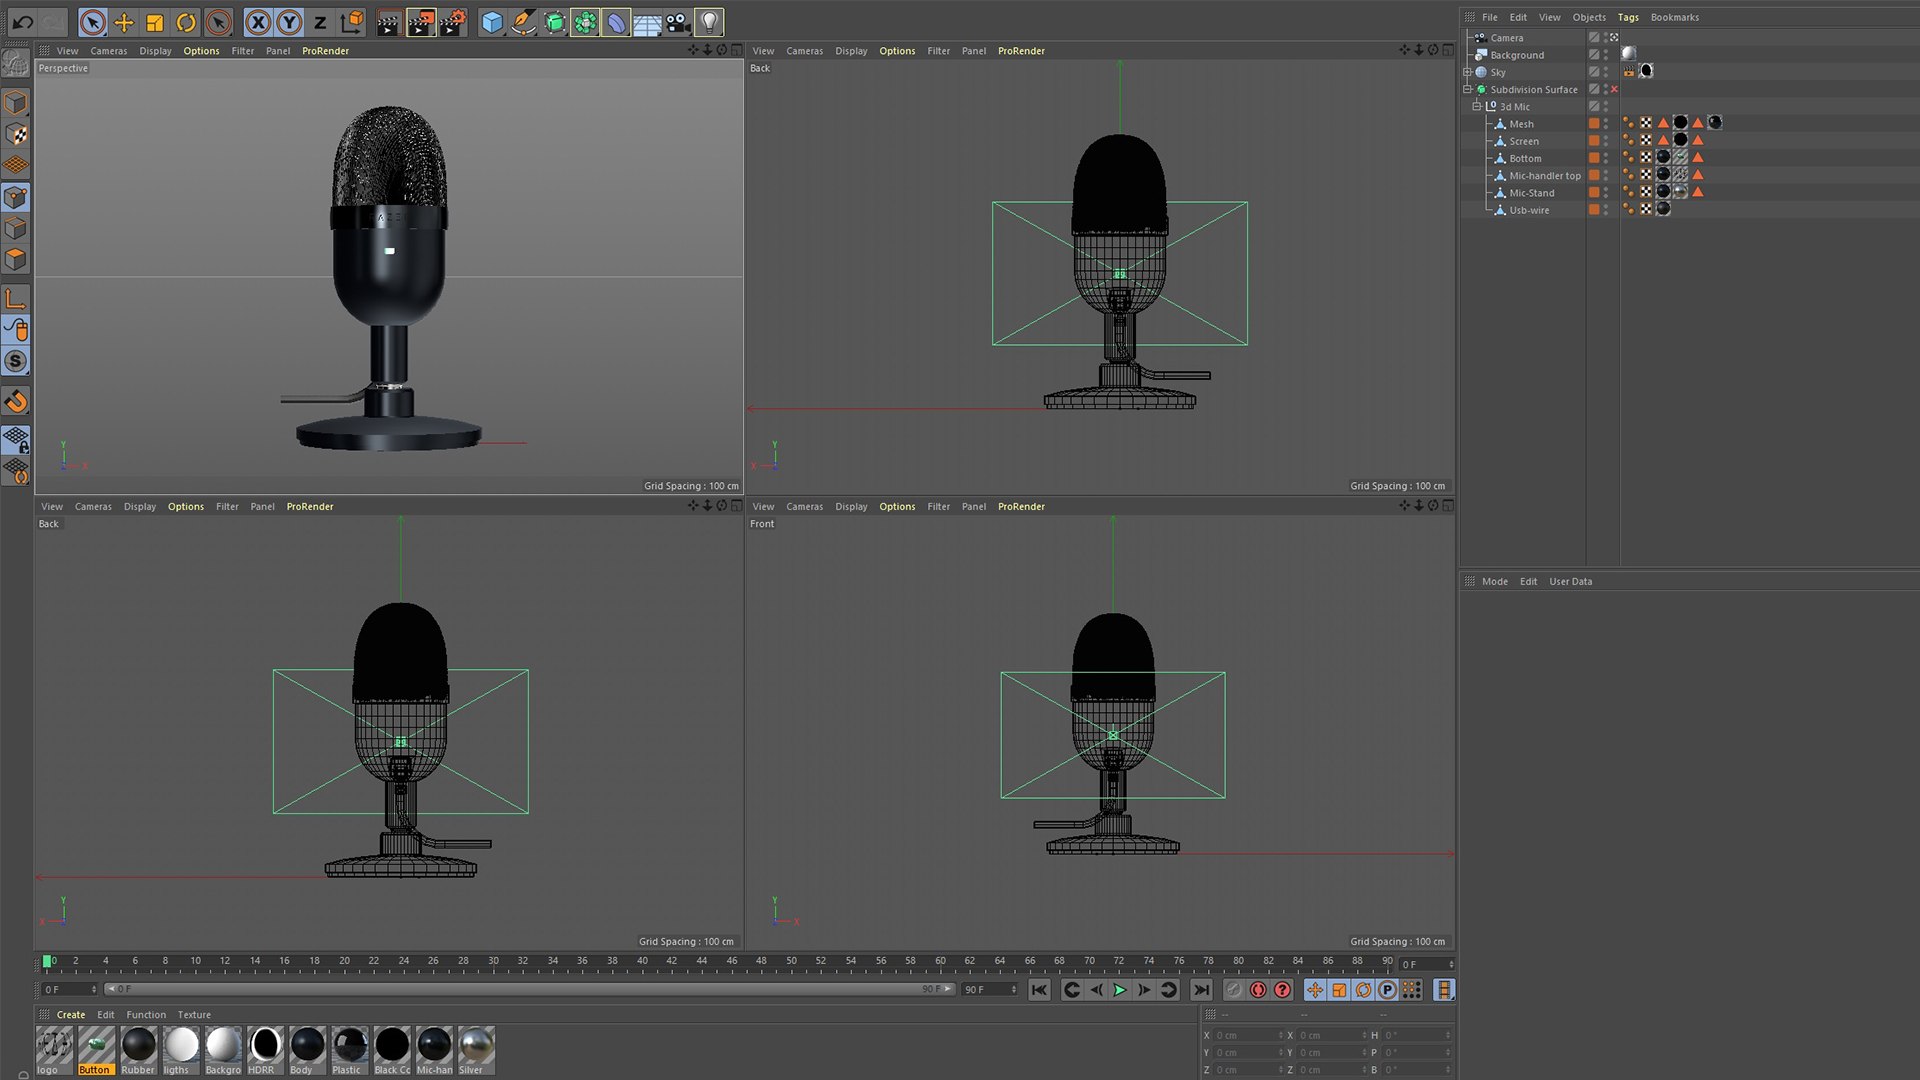Image resolution: width=1920 pixels, height=1080 pixels.
Task: Play the animation forward
Action: pyautogui.click(x=1120, y=990)
